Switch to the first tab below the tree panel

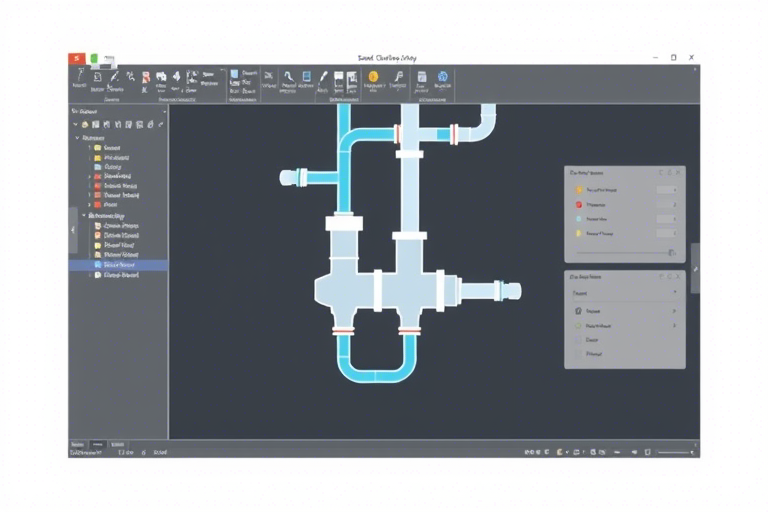point(77,444)
